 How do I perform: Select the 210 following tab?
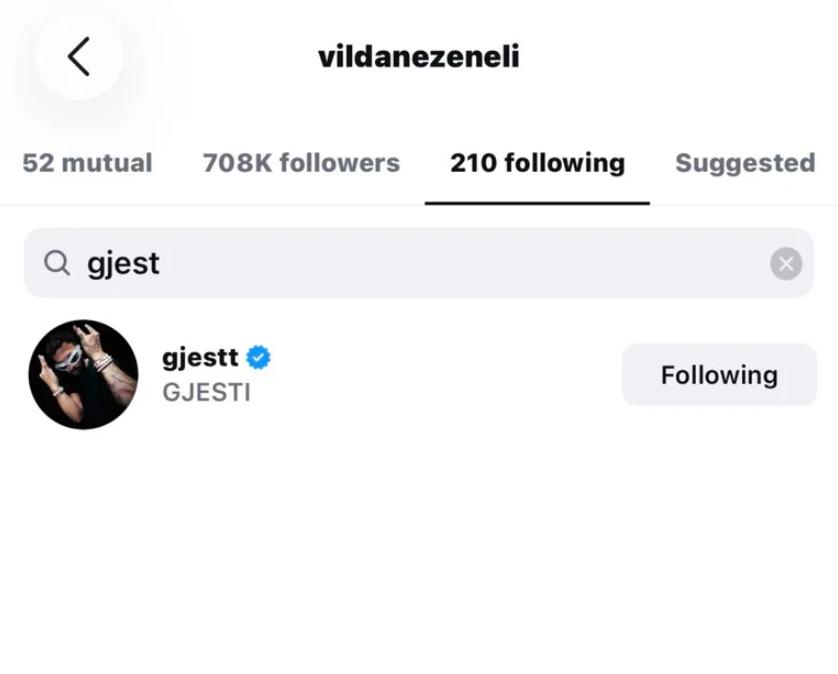pos(537,162)
